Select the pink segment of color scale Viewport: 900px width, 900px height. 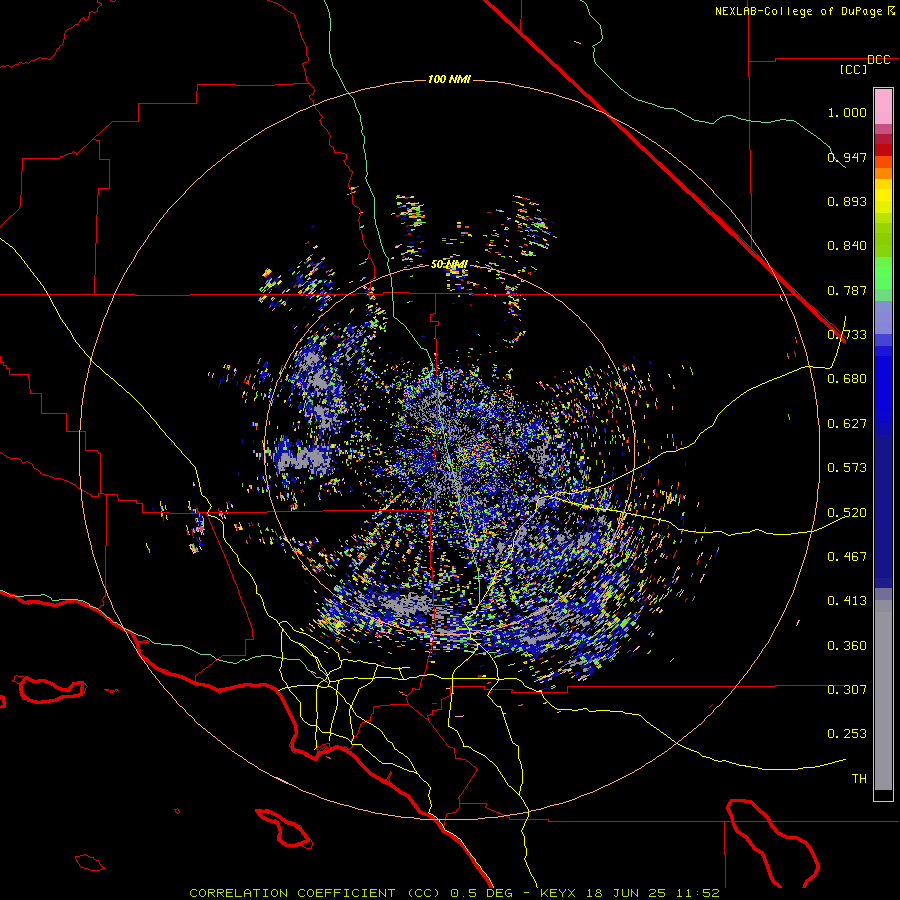[883, 107]
